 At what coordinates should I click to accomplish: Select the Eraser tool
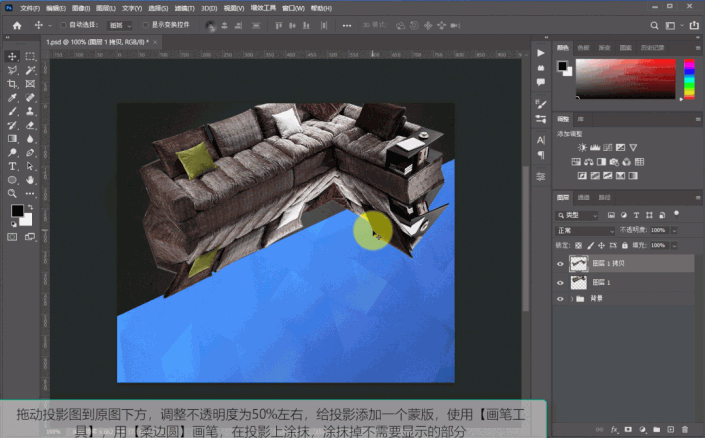click(30, 125)
